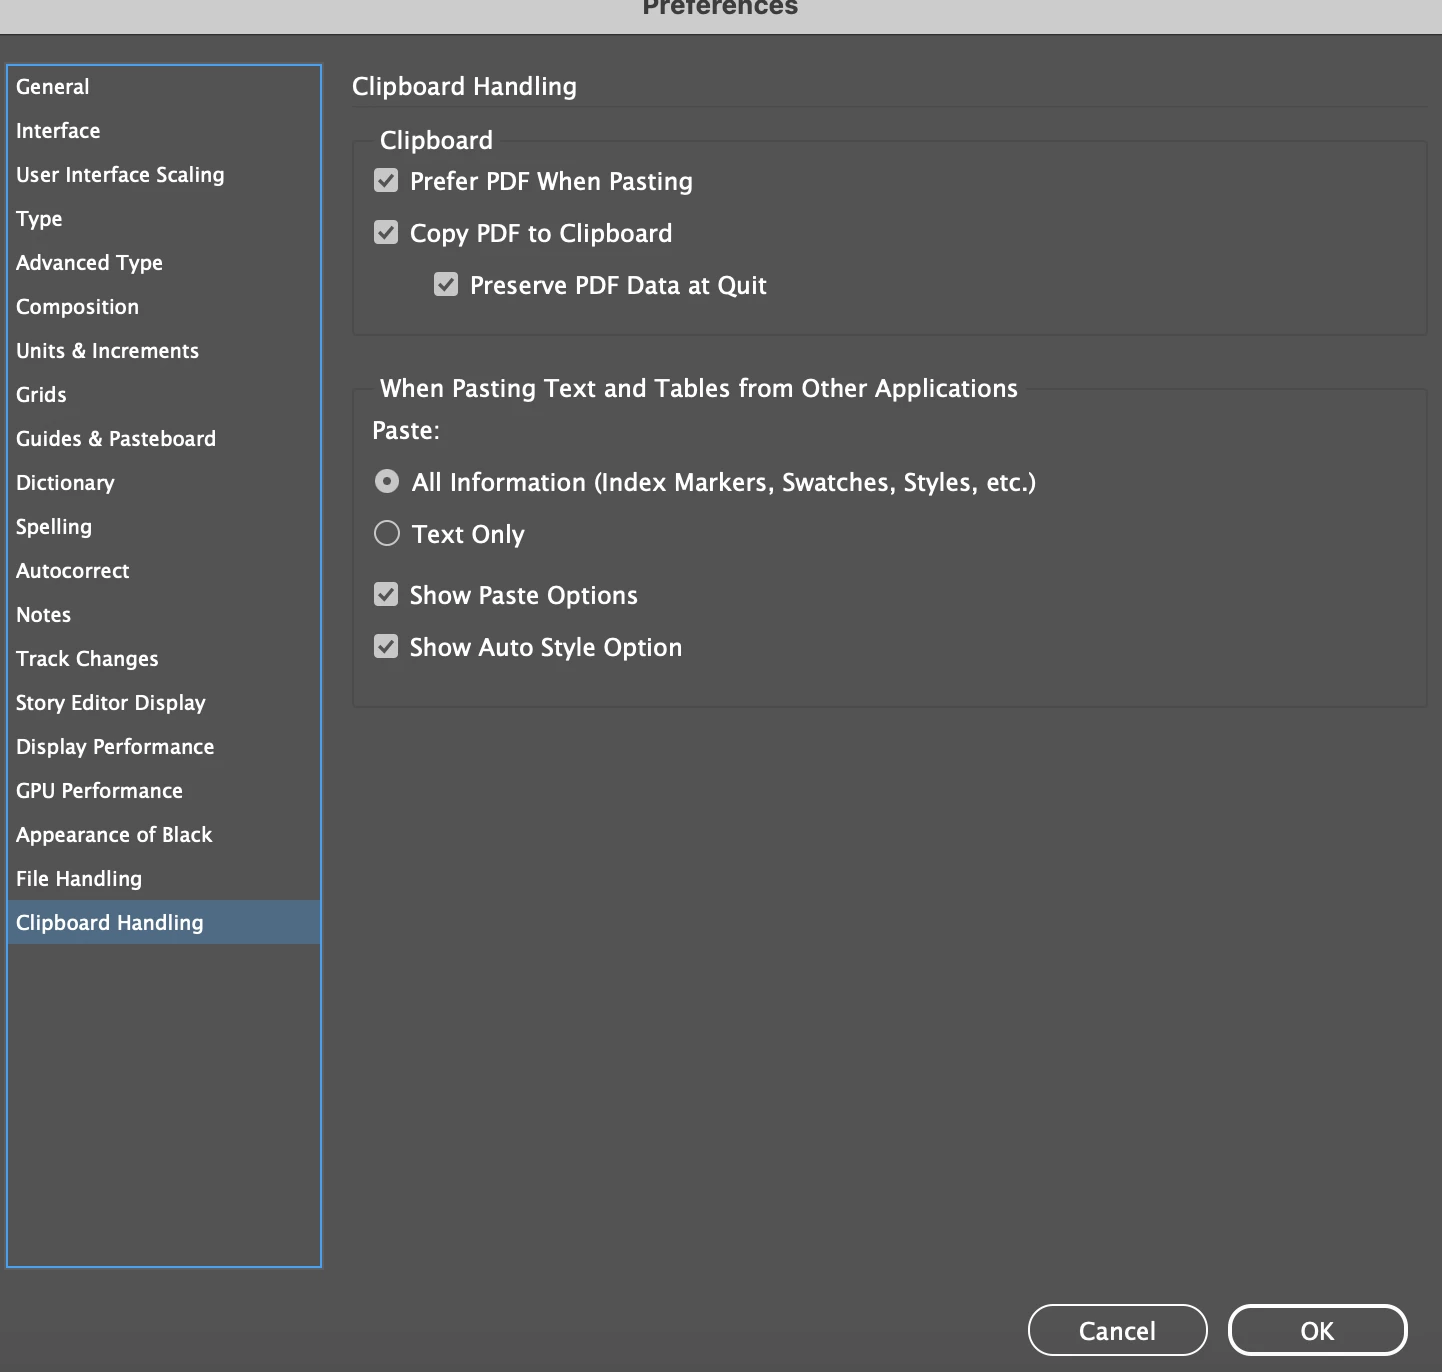
Task: Select Dictionary category
Action: 164,483
